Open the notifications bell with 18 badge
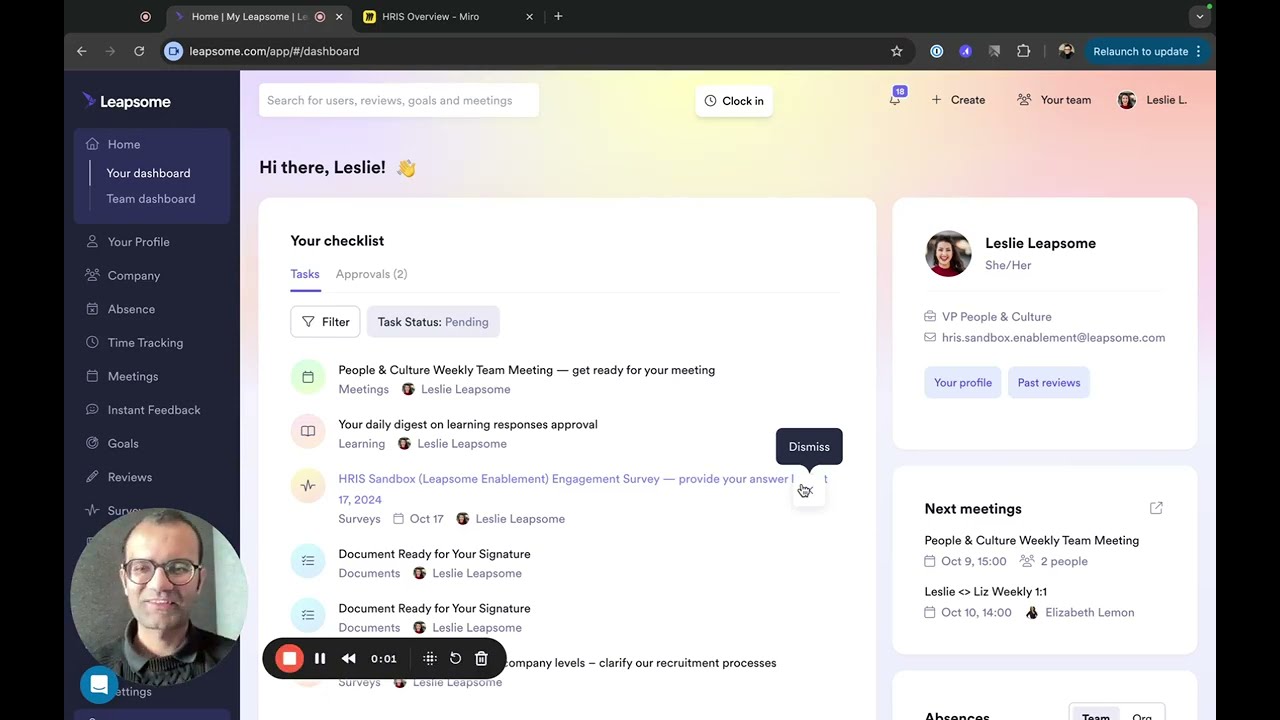 [x=895, y=99]
